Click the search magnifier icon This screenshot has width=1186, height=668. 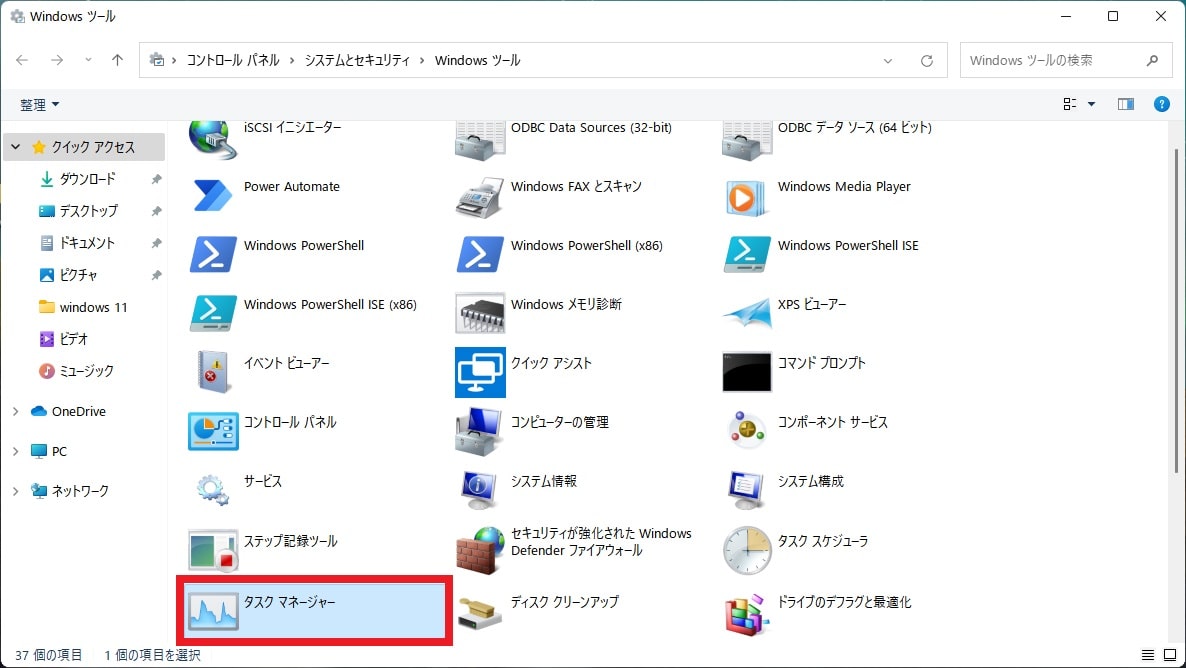click(x=1152, y=61)
